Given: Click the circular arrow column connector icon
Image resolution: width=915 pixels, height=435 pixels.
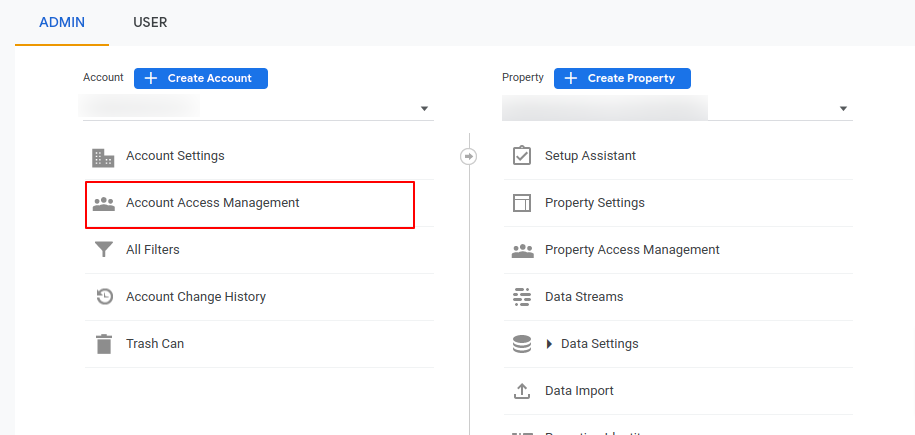Looking at the screenshot, I should click(469, 156).
